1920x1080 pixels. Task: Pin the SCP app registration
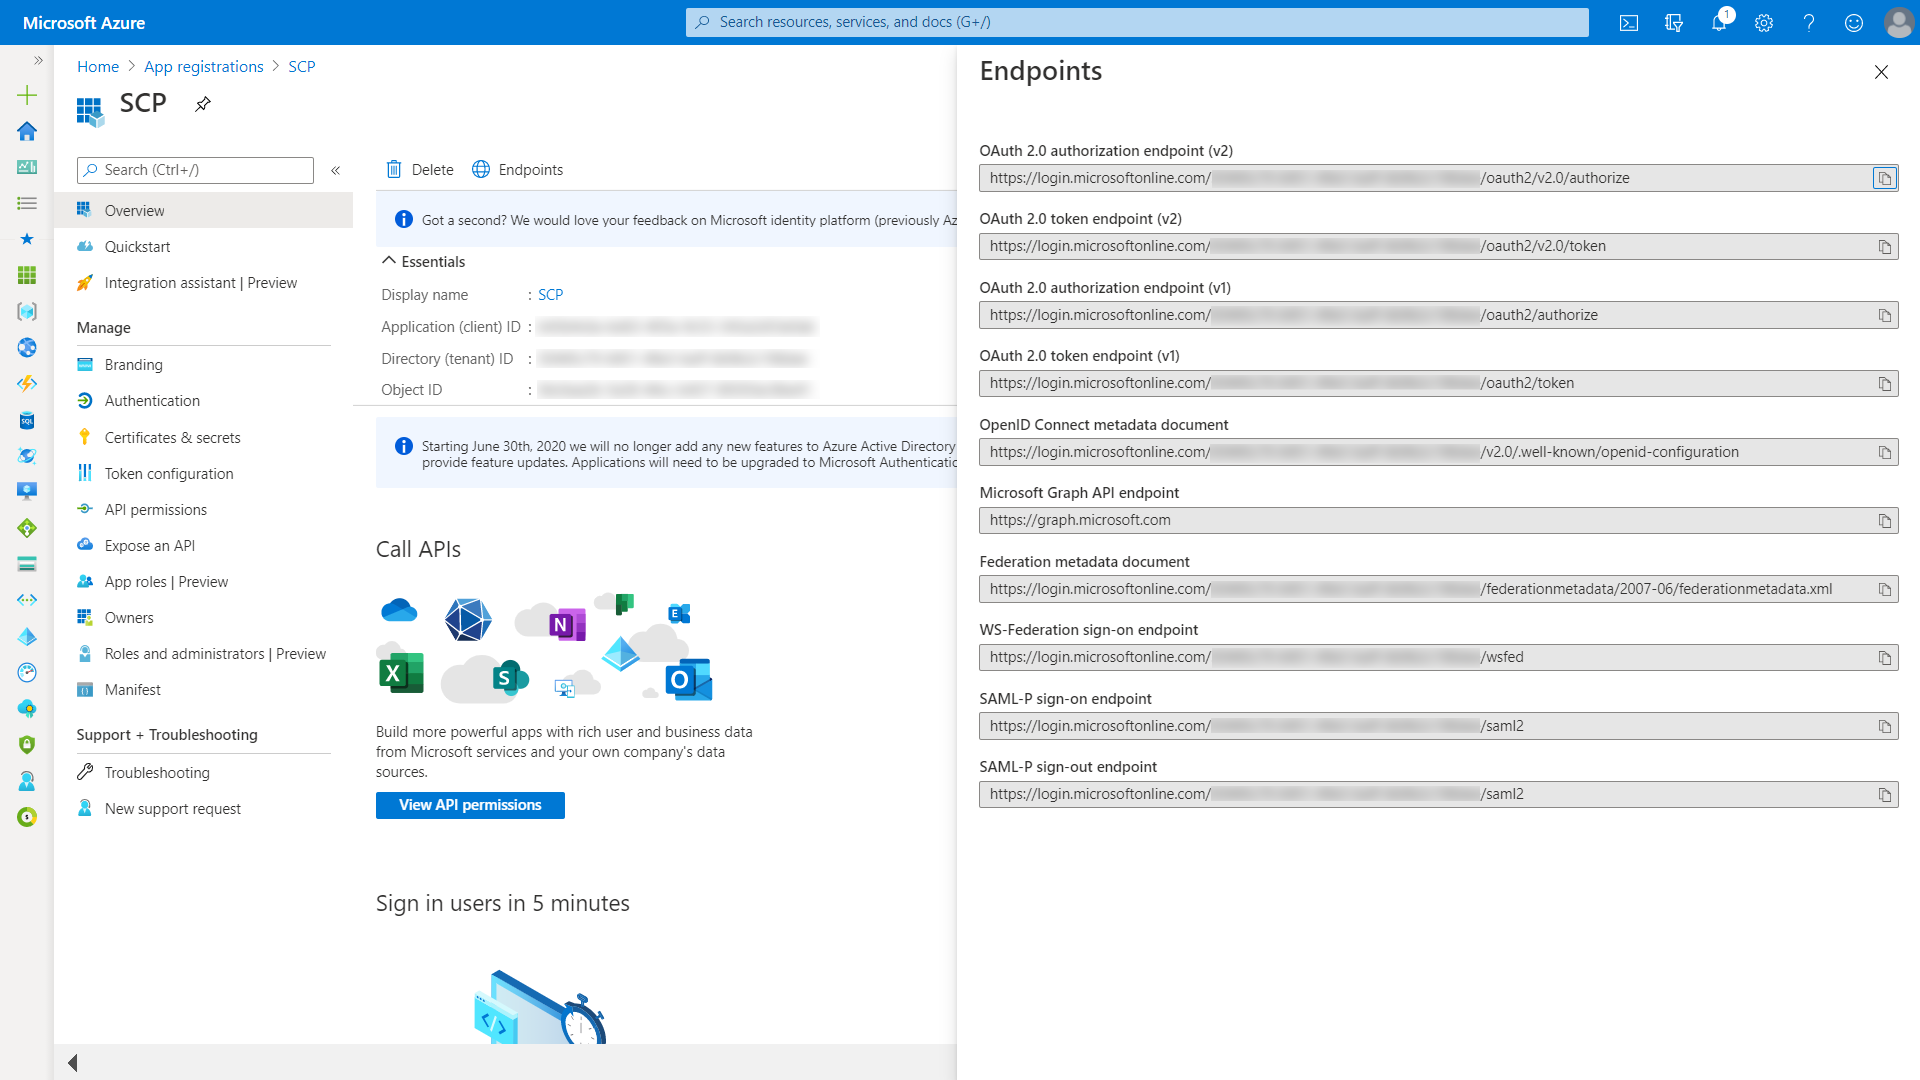click(x=203, y=104)
